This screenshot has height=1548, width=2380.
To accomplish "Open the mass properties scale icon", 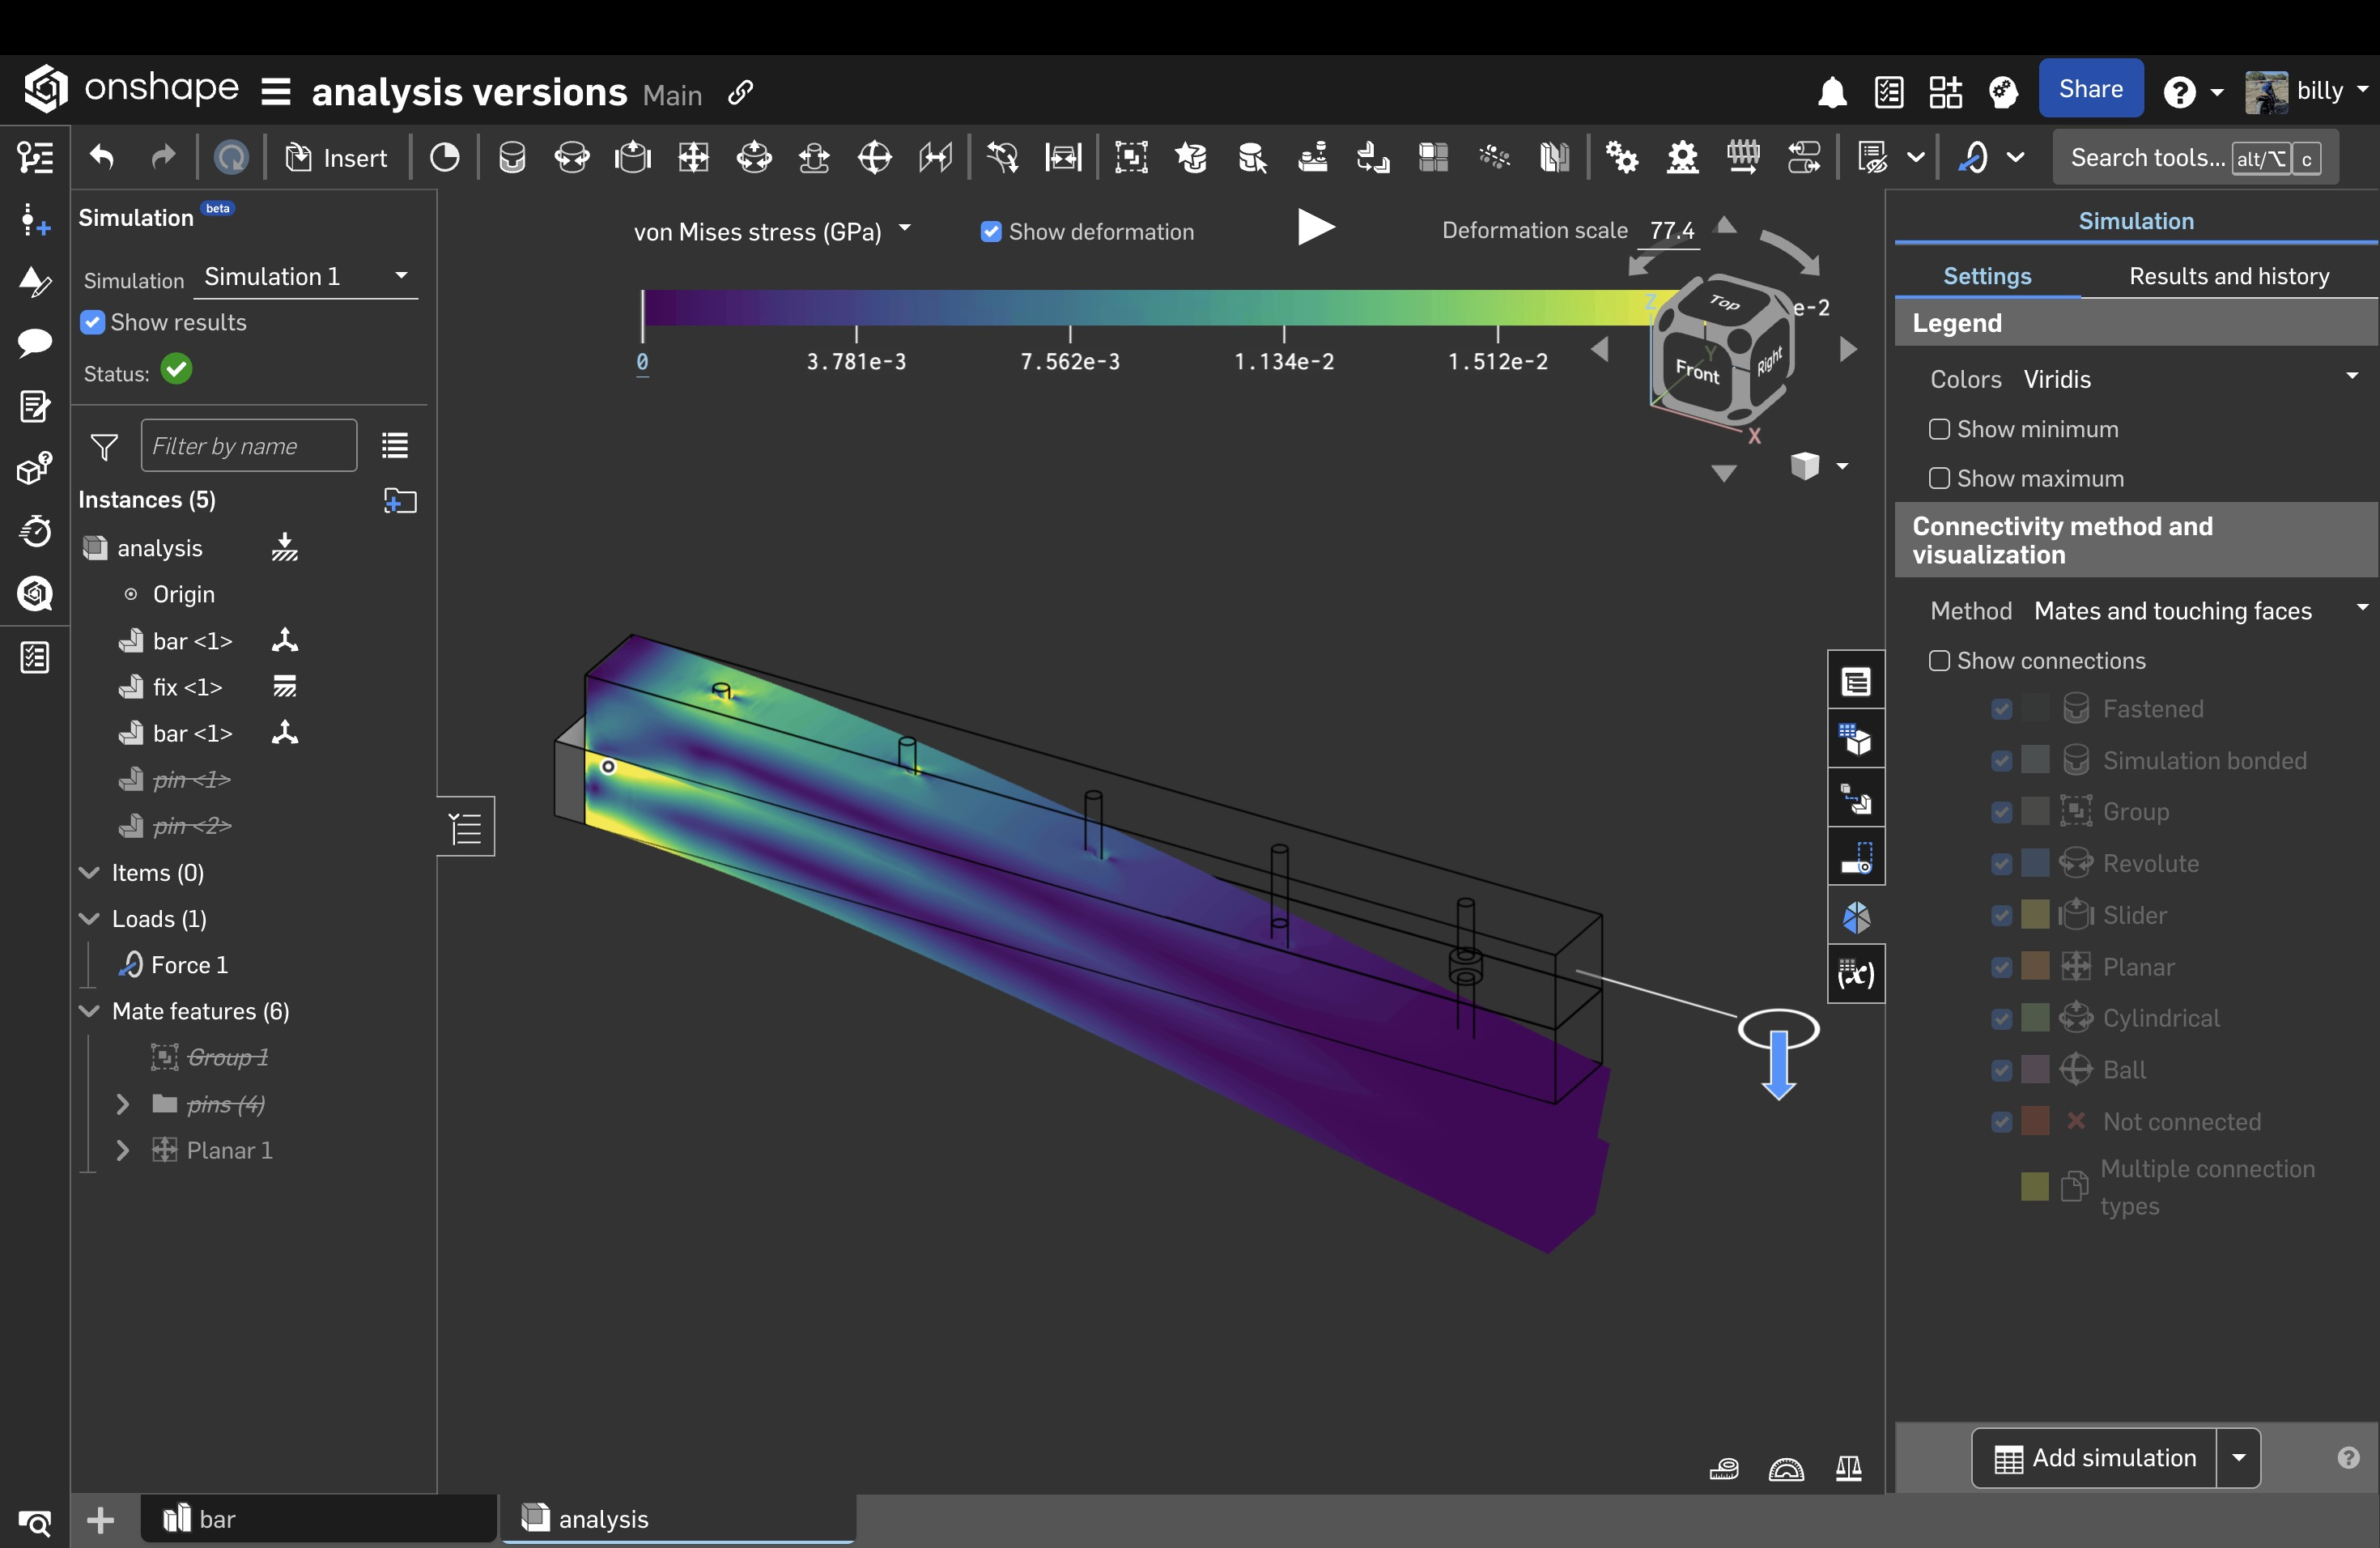I will [1848, 1468].
